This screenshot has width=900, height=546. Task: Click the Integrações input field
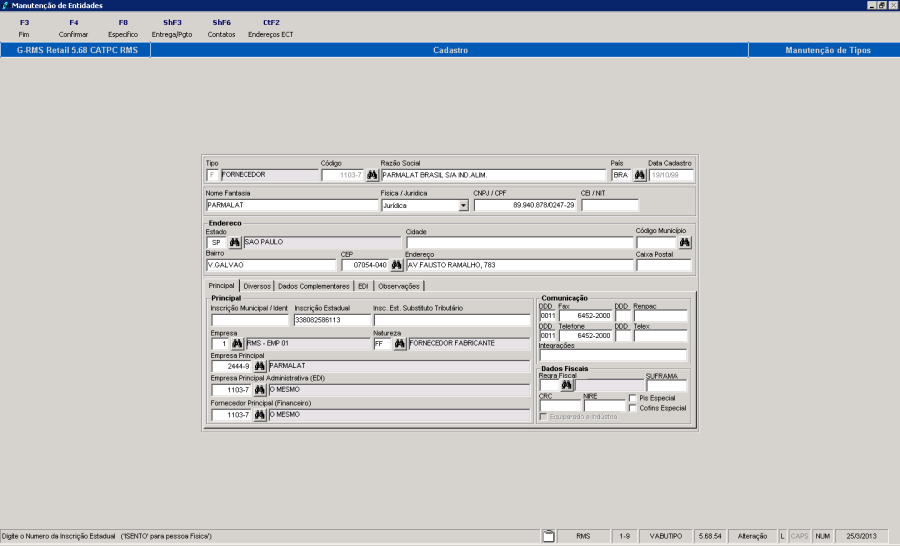[613, 355]
